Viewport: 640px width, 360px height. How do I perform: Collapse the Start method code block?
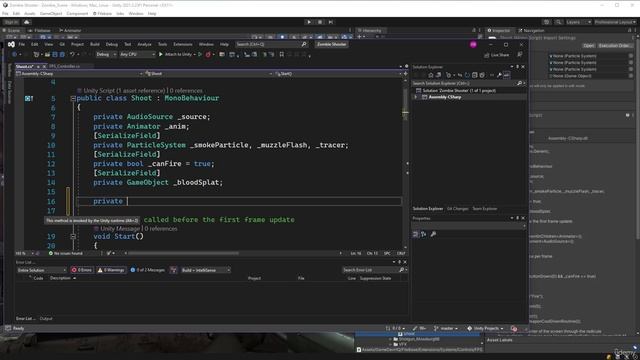(x=73, y=236)
